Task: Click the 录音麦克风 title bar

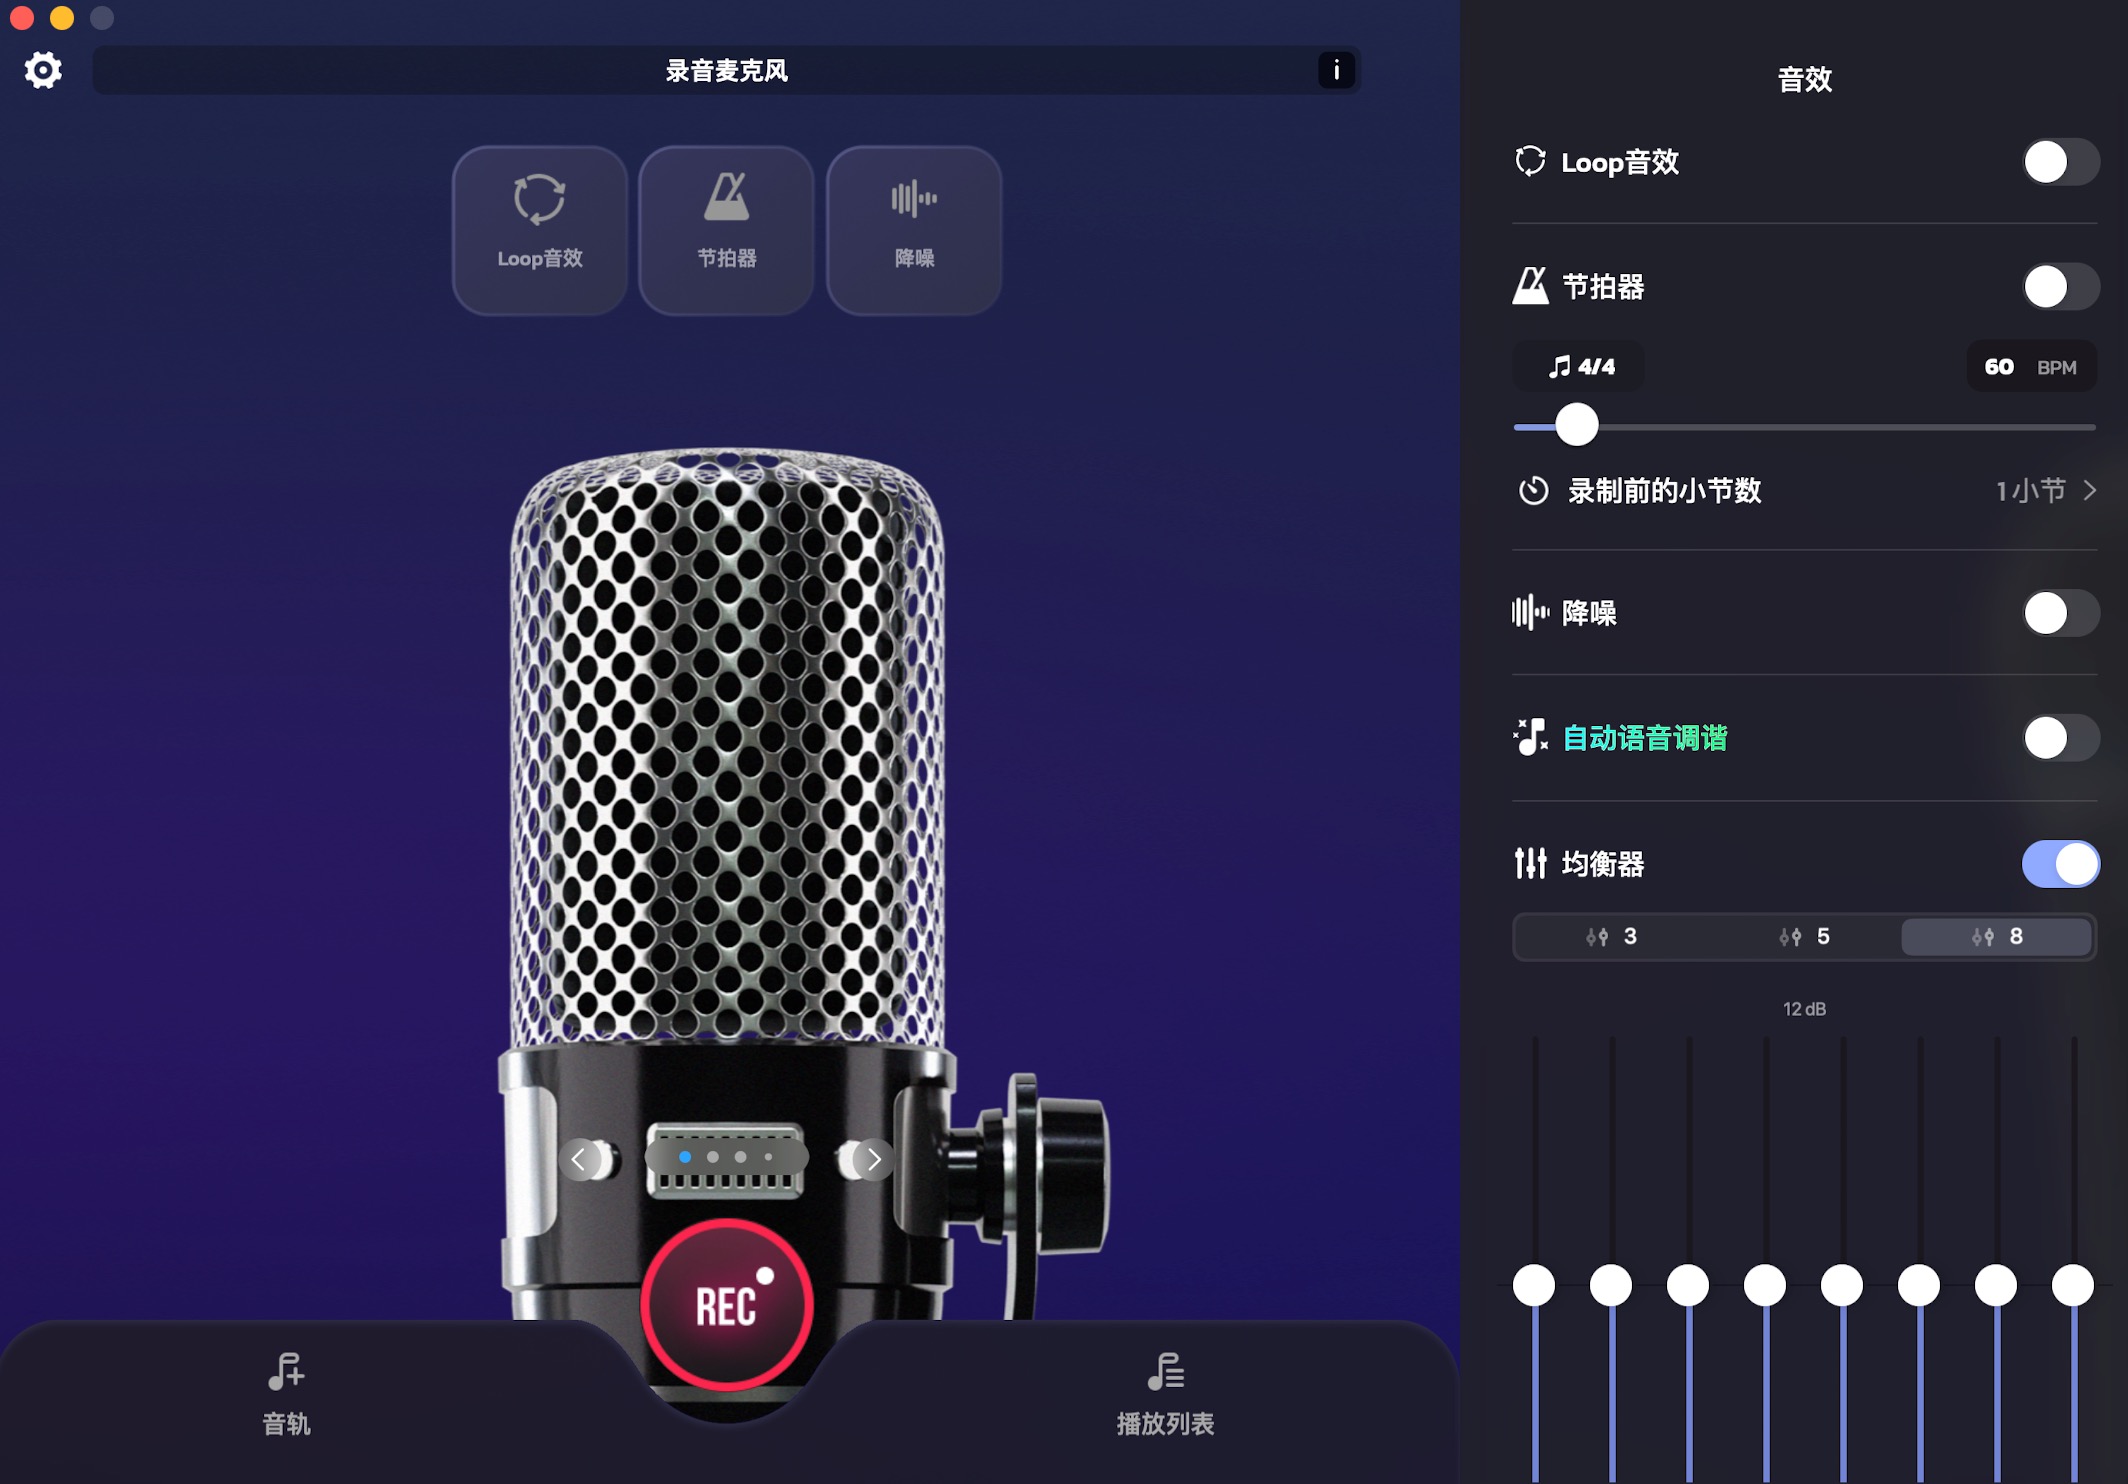Action: [x=727, y=70]
